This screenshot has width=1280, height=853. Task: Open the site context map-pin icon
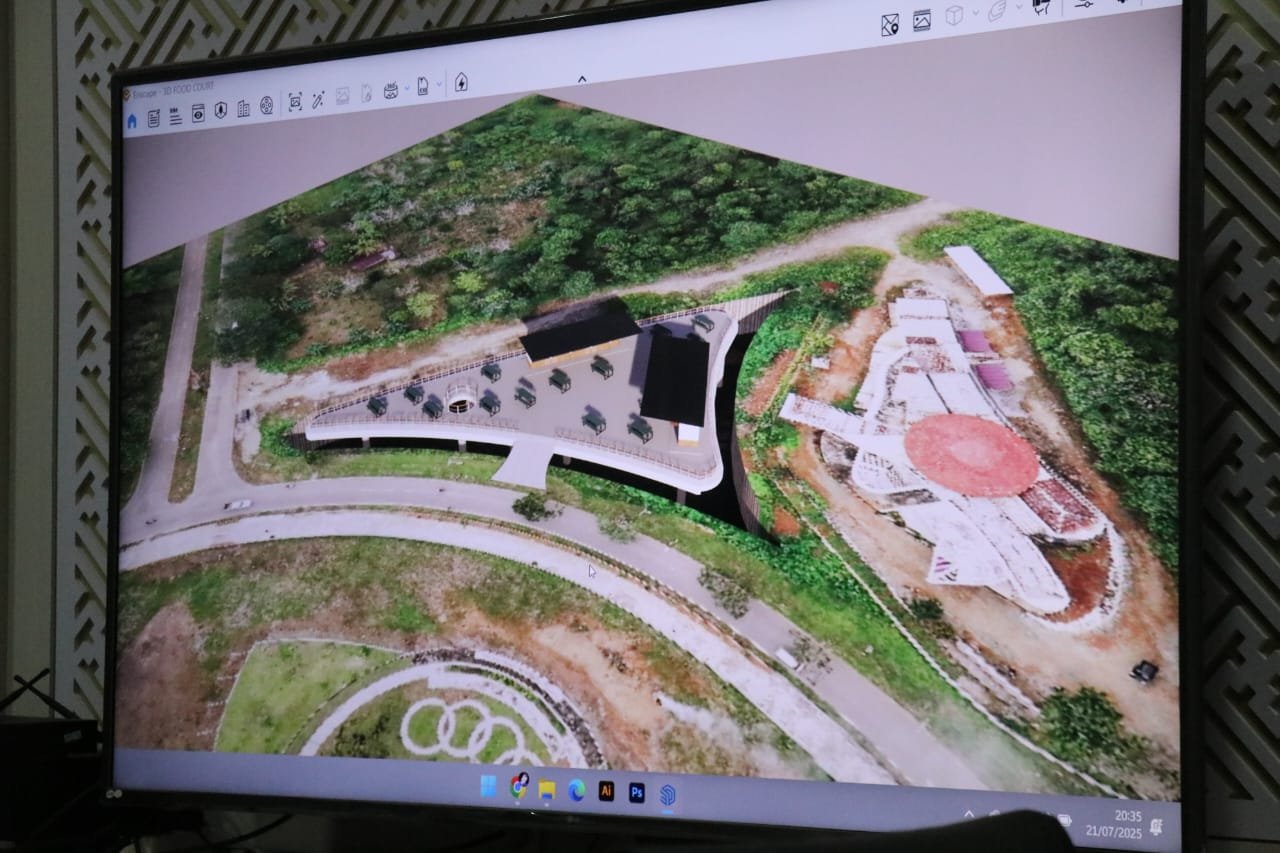pyautogui.click(x=889, y=25)
